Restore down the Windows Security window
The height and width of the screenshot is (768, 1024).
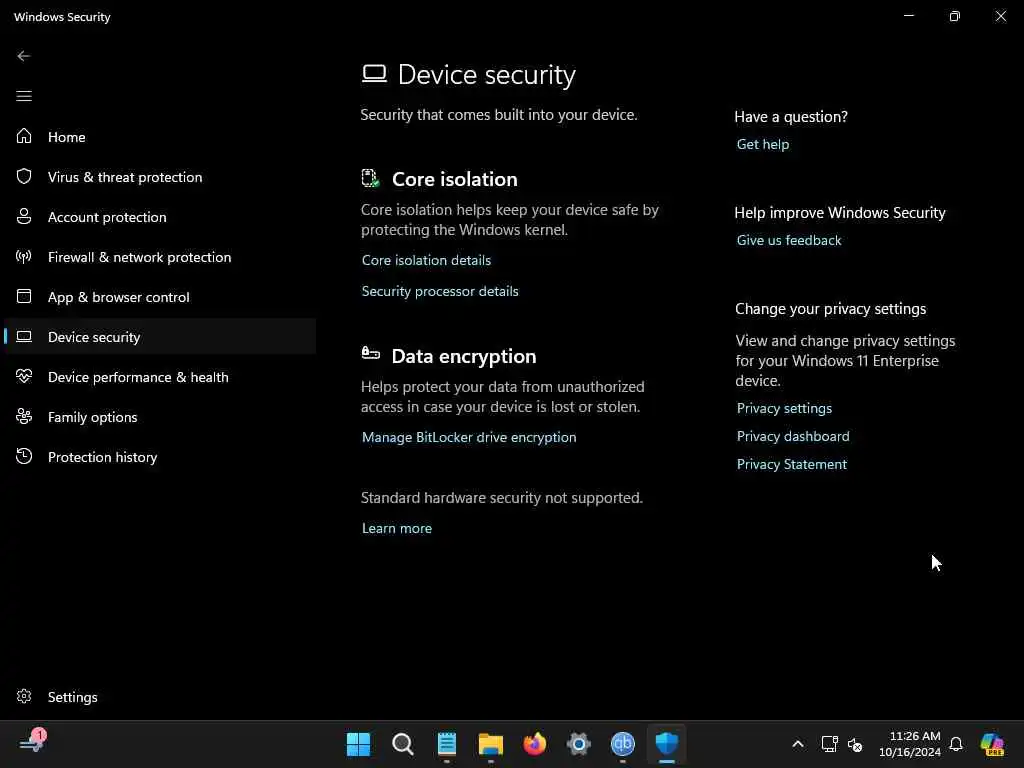(955, 16)
